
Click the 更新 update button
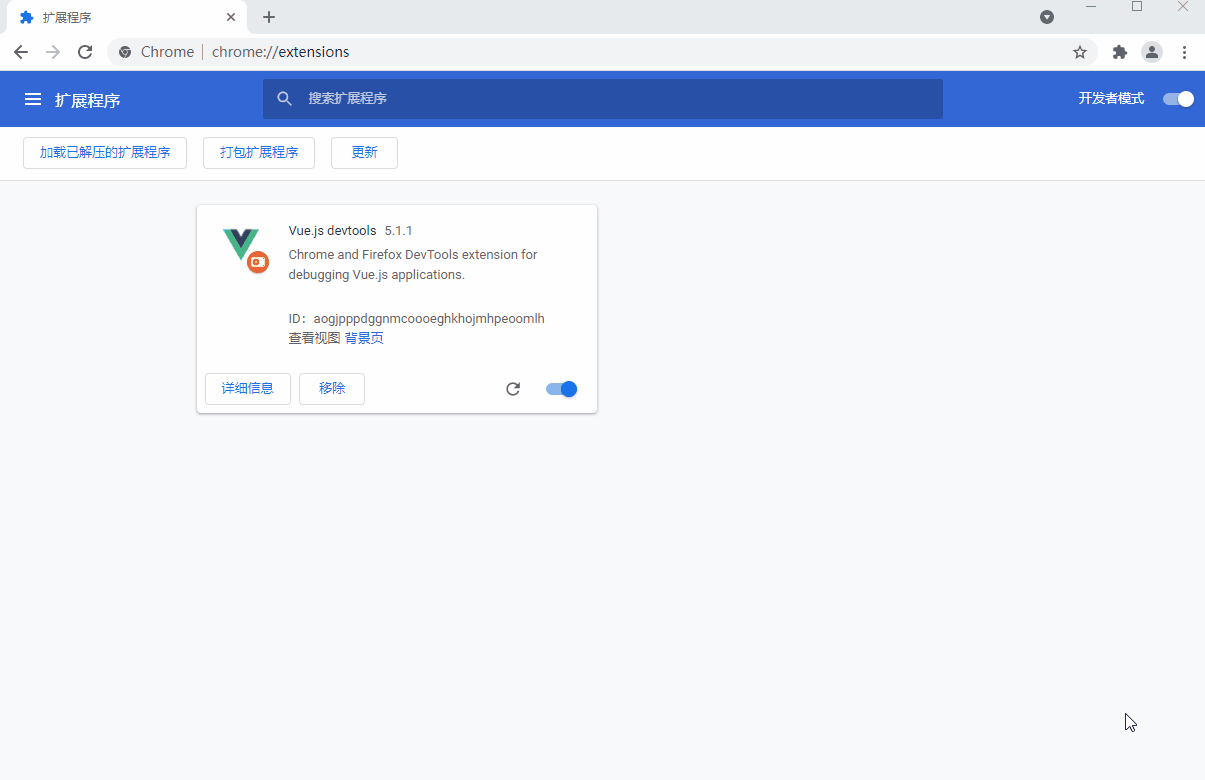pos(364,152)
